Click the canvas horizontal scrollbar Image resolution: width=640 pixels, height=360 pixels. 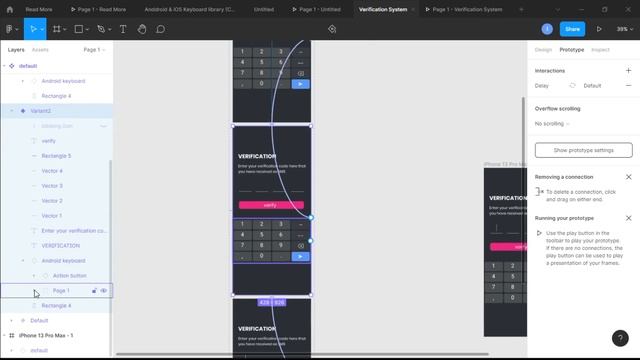pyautogui.click(x=302, y=354)
